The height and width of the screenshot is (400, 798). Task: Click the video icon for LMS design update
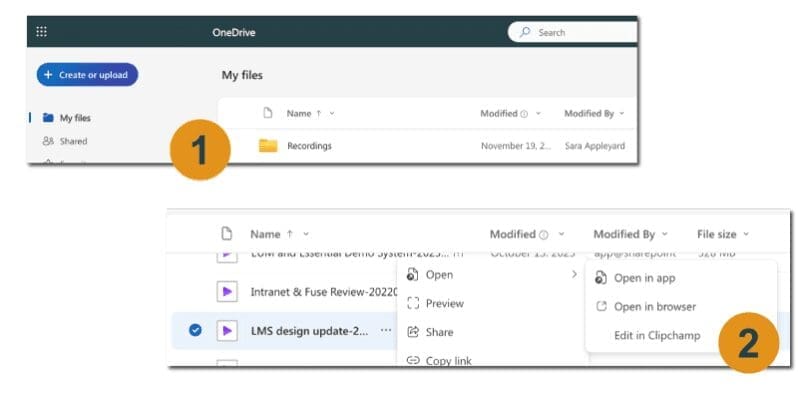tap(227, 330)
